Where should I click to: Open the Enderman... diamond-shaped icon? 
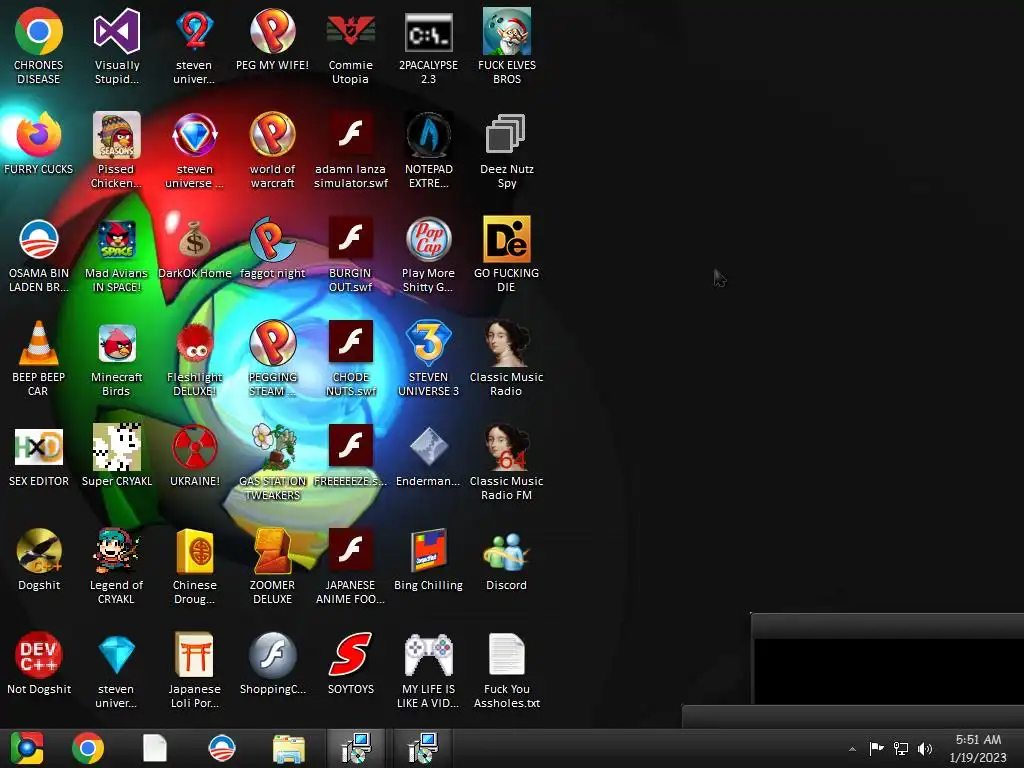coord(428,447)
